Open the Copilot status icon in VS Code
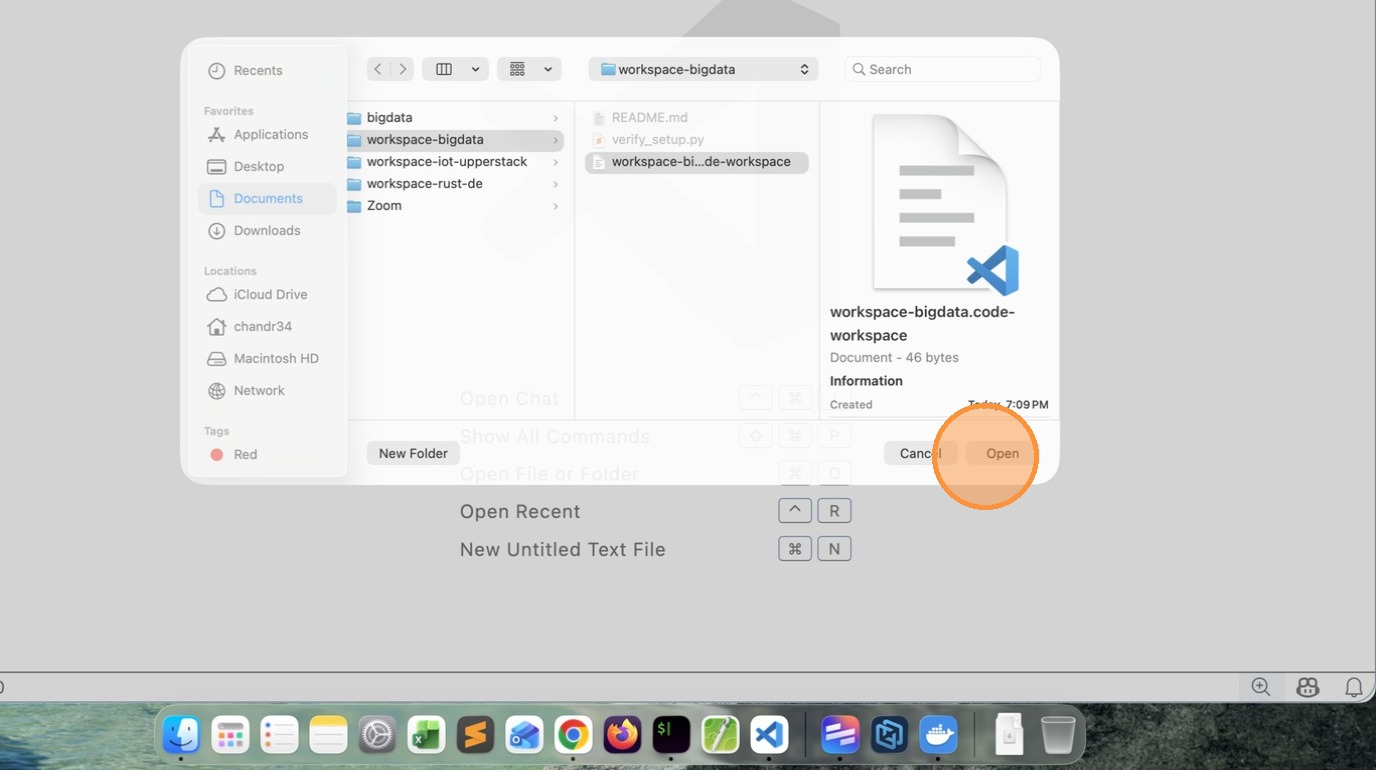The width and height of the screenshot is (1376, 770). click(x=1308, y=687)
